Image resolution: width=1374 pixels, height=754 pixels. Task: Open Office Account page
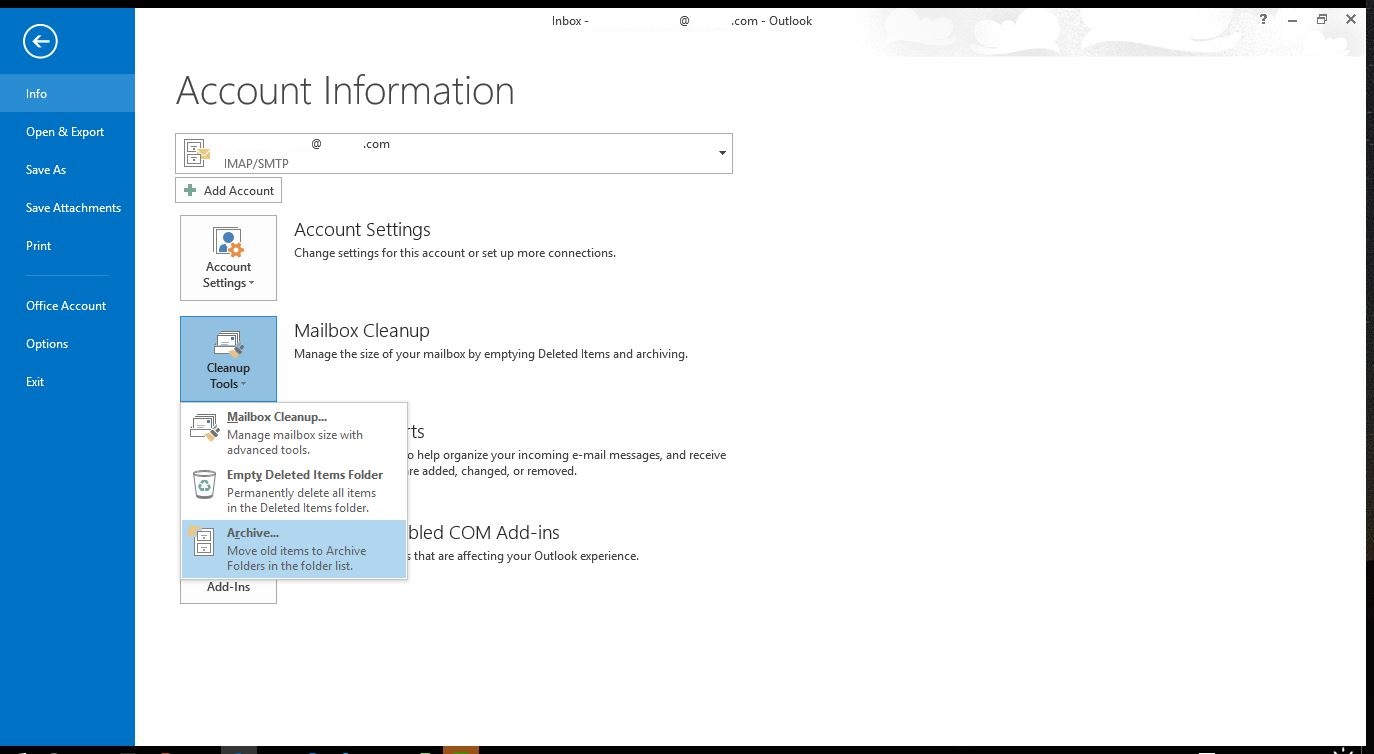[x=67, y=305]
